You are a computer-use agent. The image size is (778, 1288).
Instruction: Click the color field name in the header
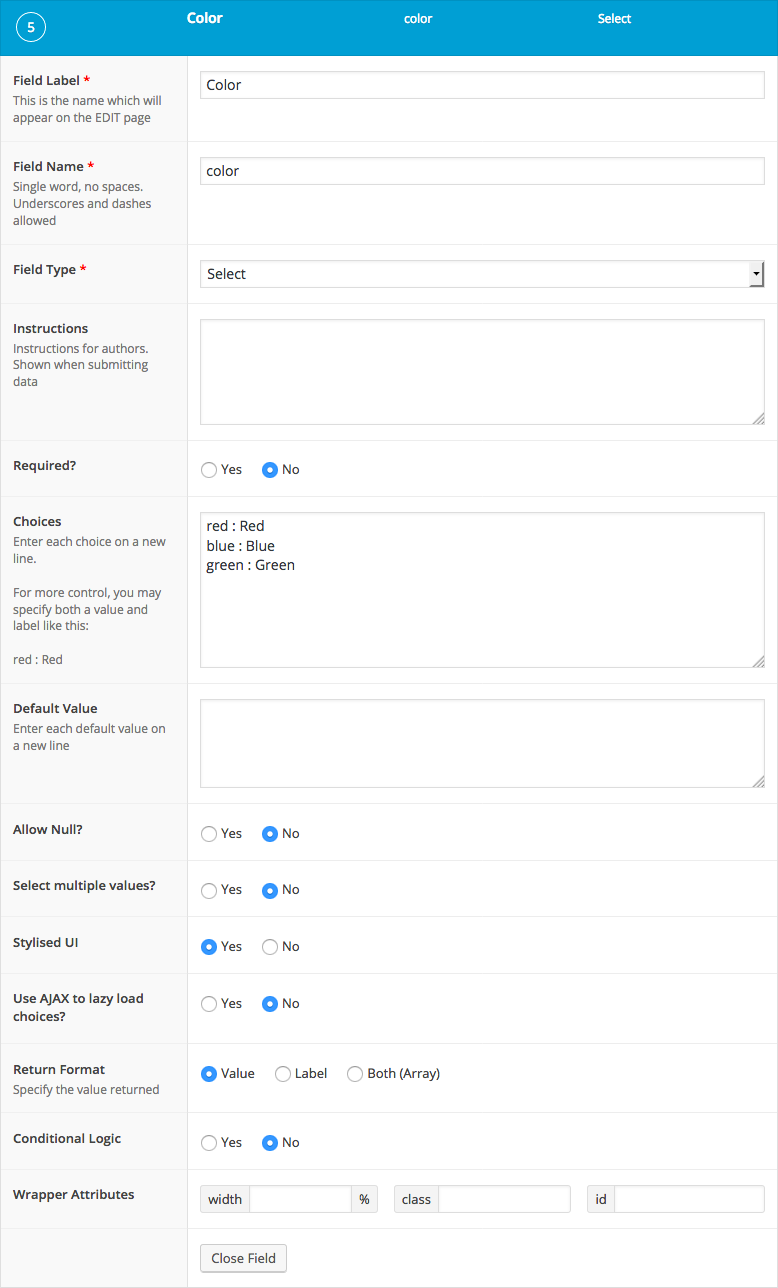coord(418,18)
